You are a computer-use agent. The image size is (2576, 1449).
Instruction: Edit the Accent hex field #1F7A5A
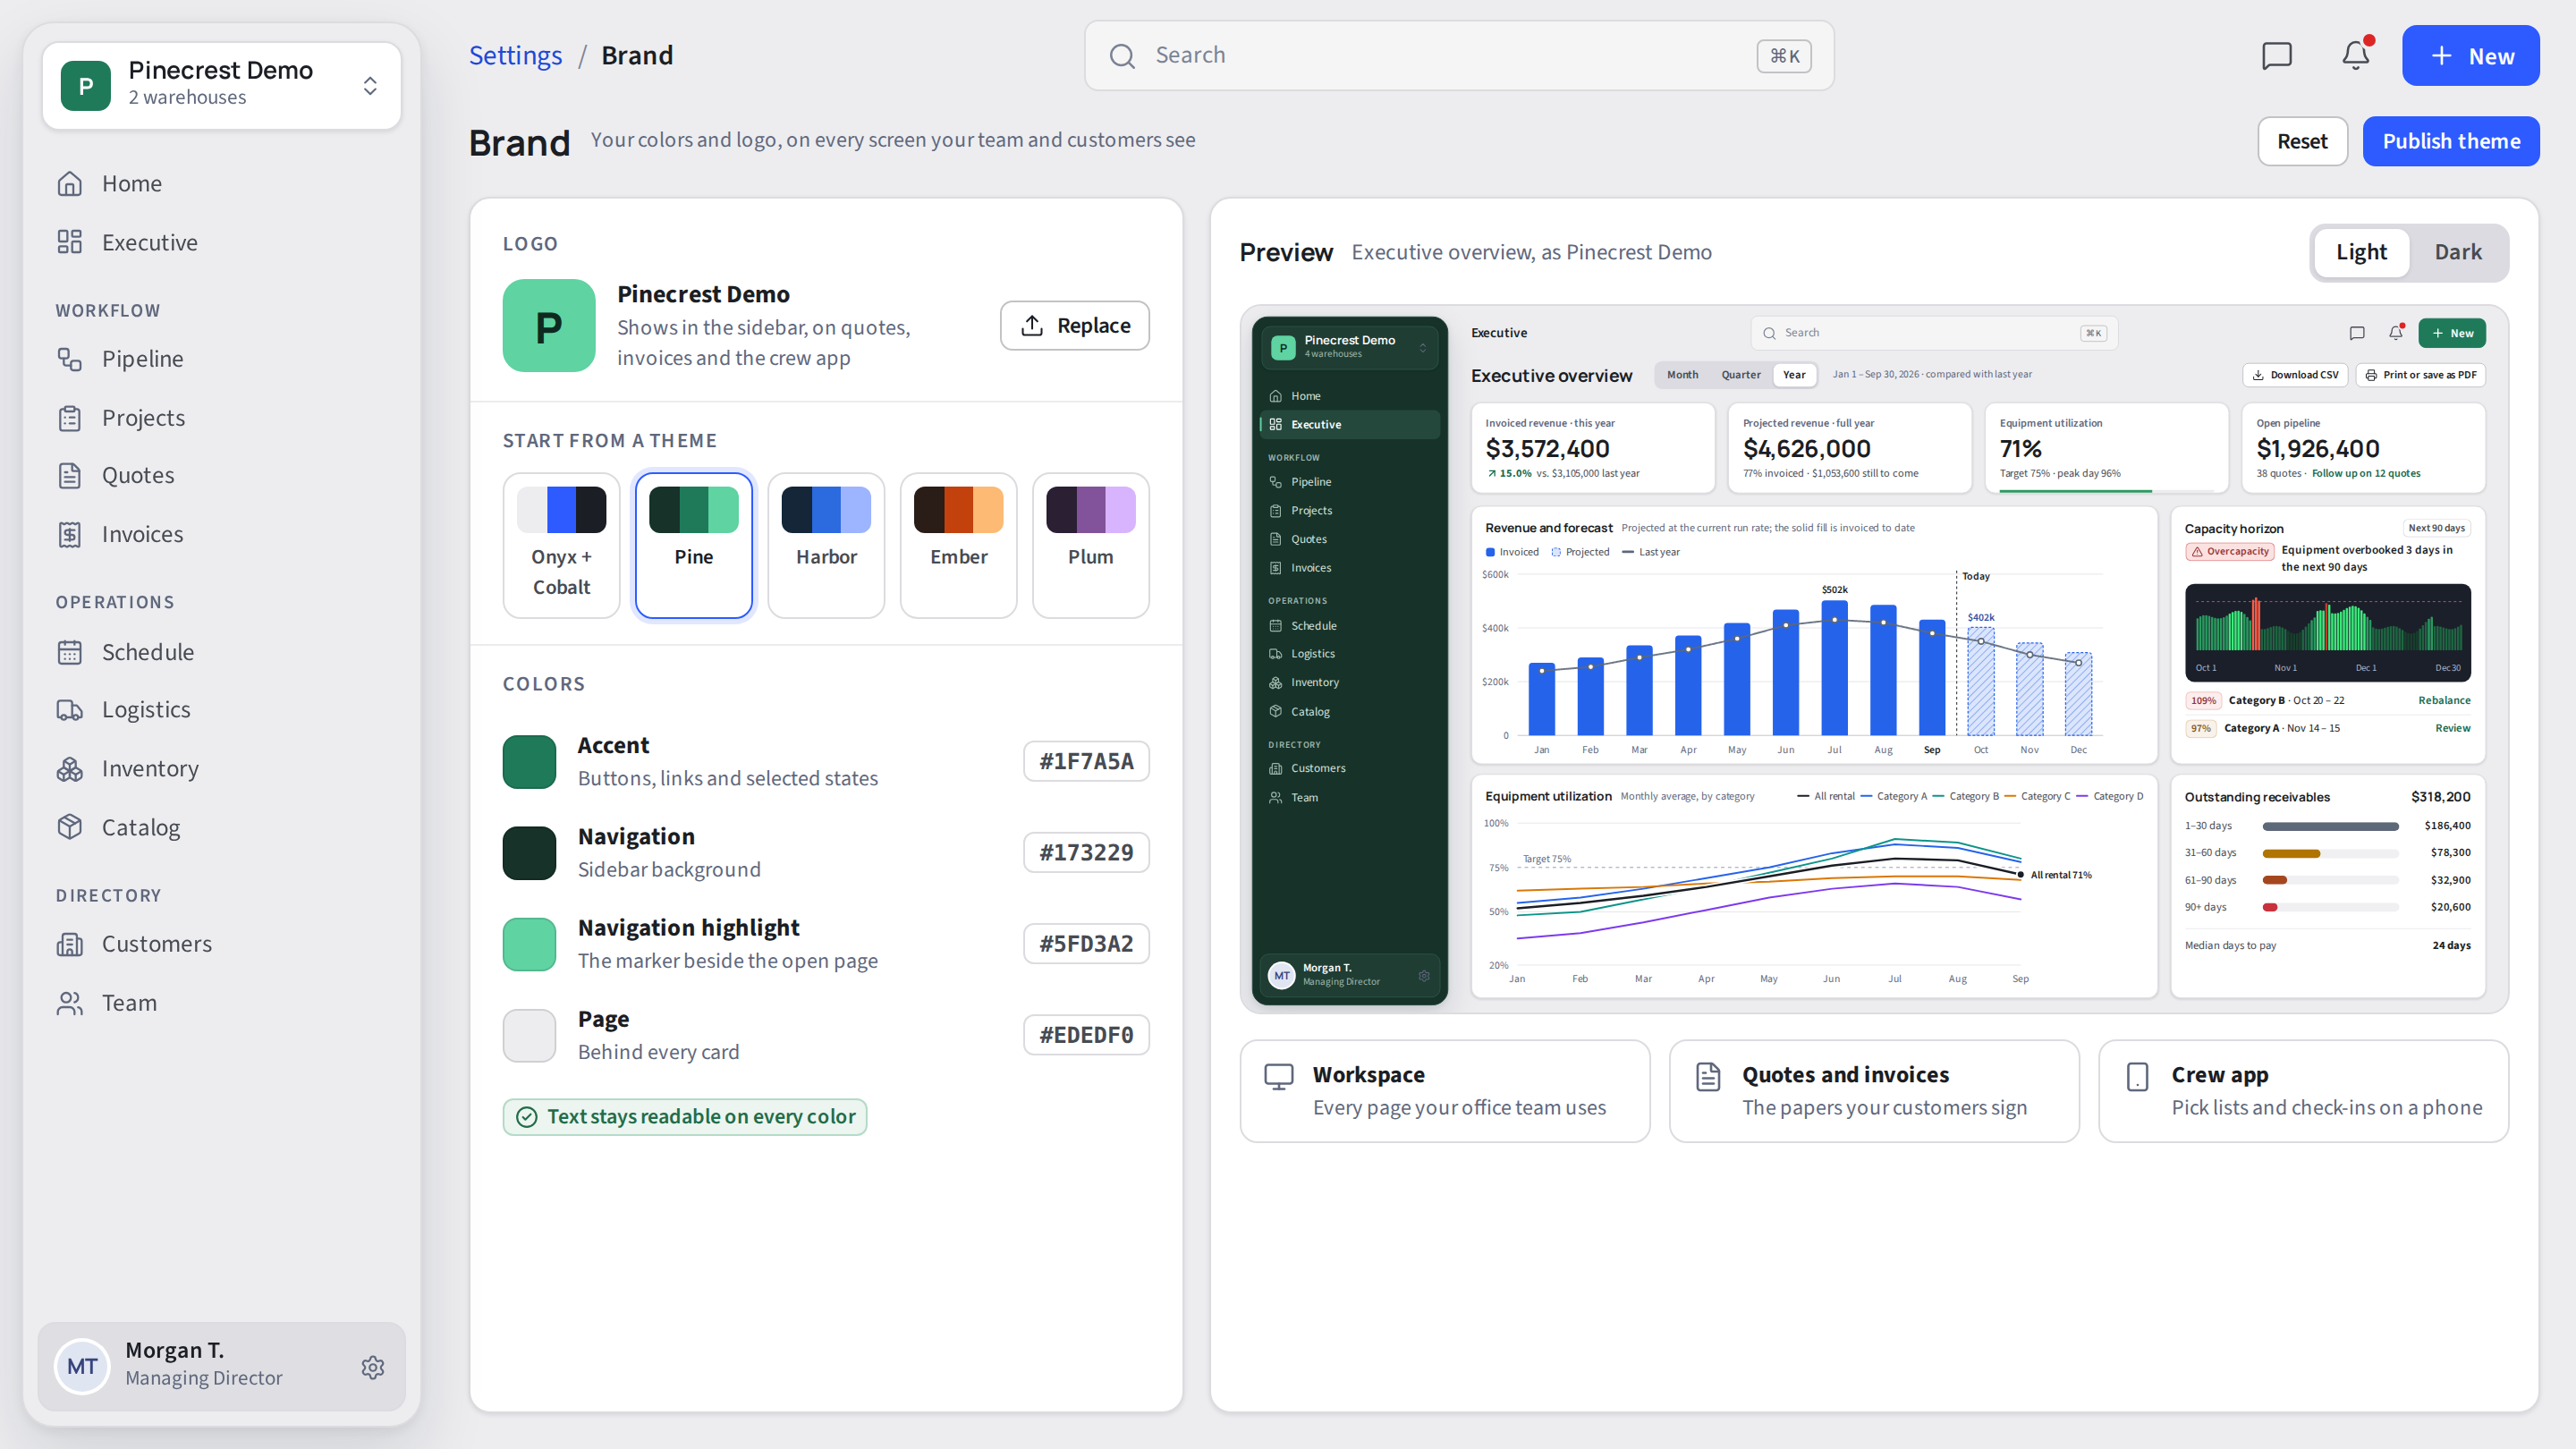[x=1086, y=761]
